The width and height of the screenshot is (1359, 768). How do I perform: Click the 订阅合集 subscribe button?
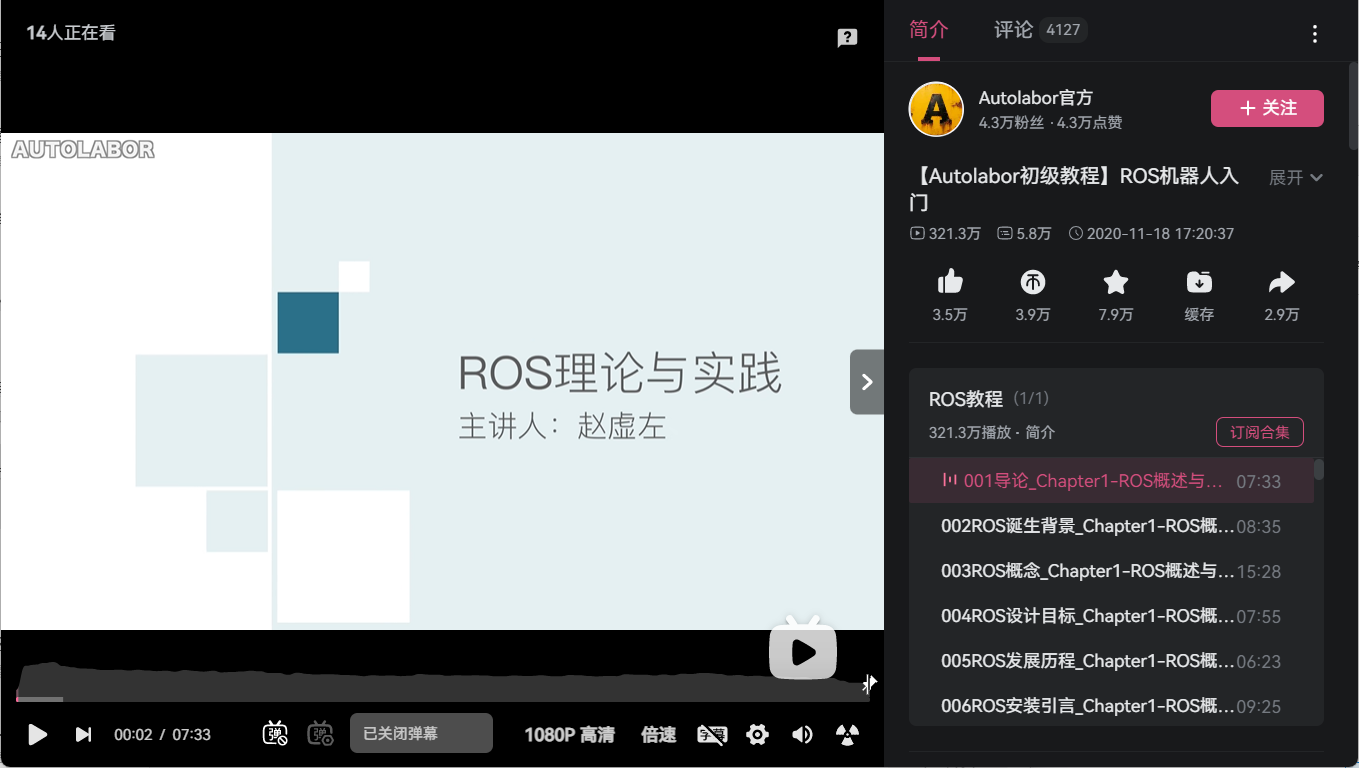coord(1259,432)
